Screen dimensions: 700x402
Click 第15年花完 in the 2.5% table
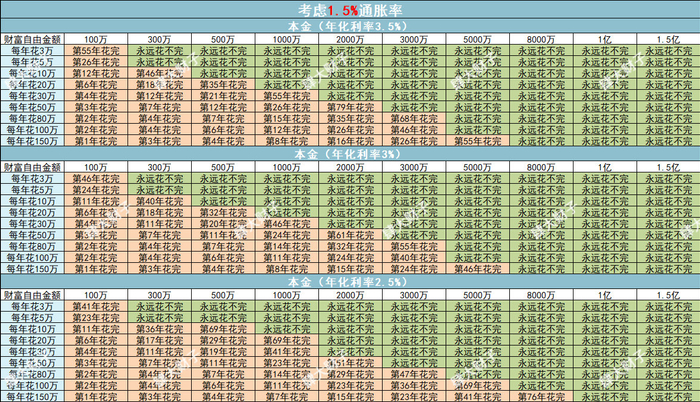(350, 396)
